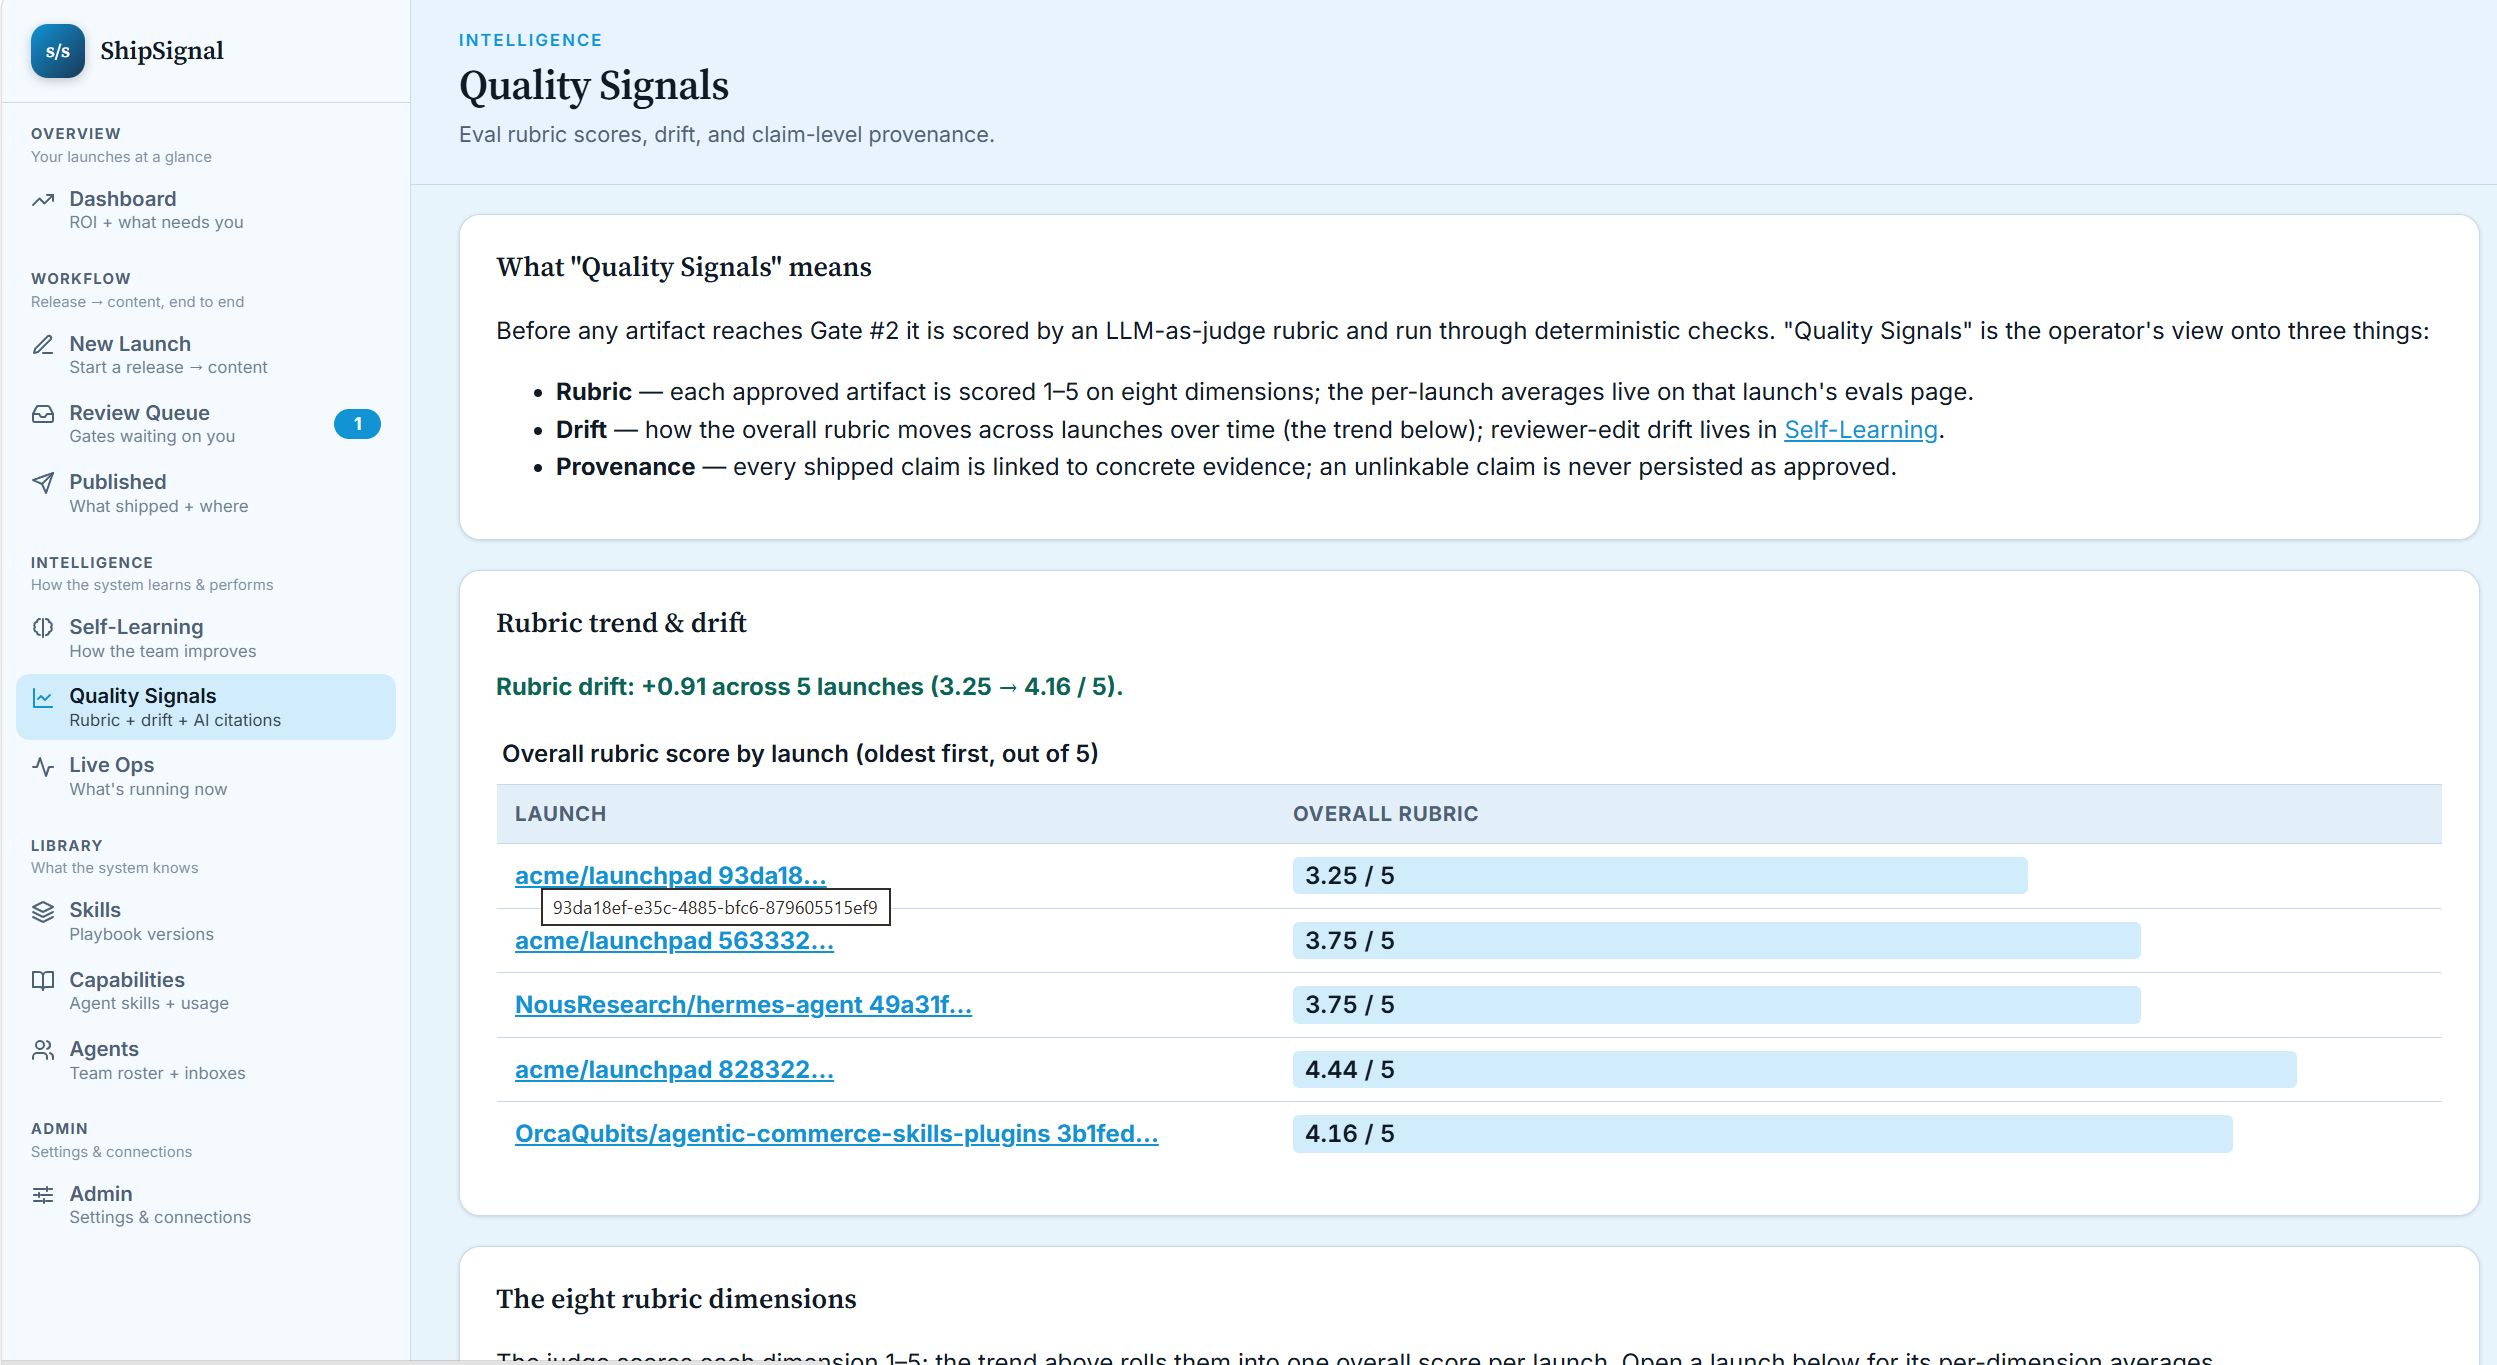2497x1365 pixels.
Task: Click the Review Queue inbox icon
Action: pos(43,414)
